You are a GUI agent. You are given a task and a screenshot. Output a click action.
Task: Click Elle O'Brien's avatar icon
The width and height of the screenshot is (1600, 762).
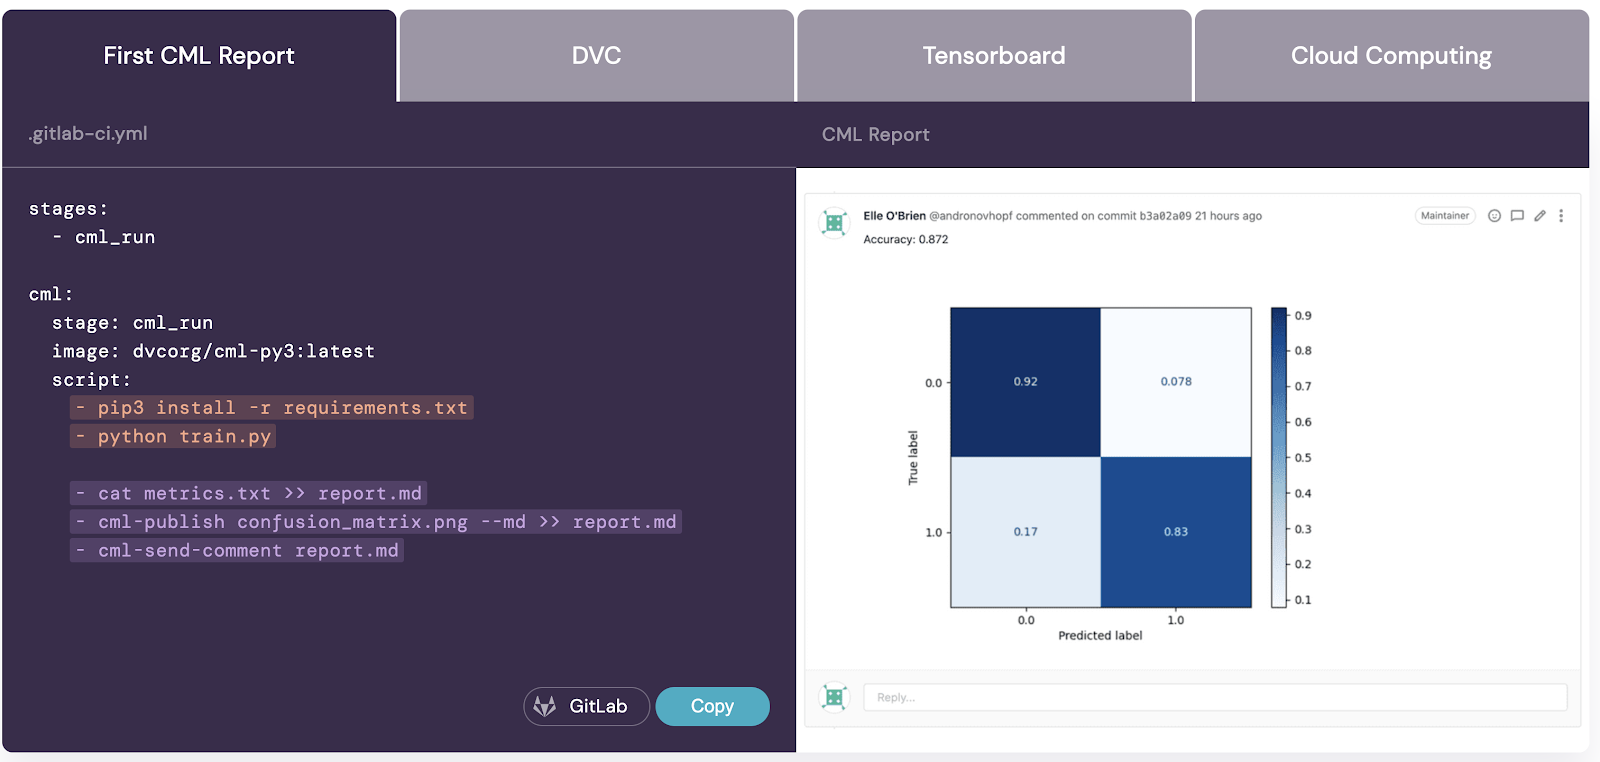(x=834, y=221)
